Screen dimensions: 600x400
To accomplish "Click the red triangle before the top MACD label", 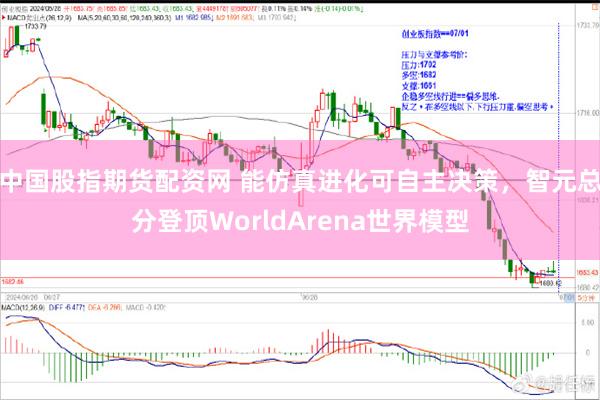I will pyautogui.click(x=3, y=18).
